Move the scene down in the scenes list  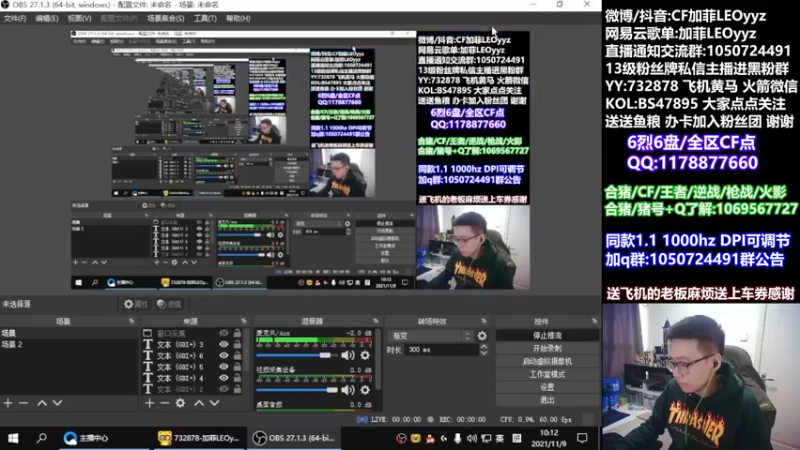pos(58,403)
